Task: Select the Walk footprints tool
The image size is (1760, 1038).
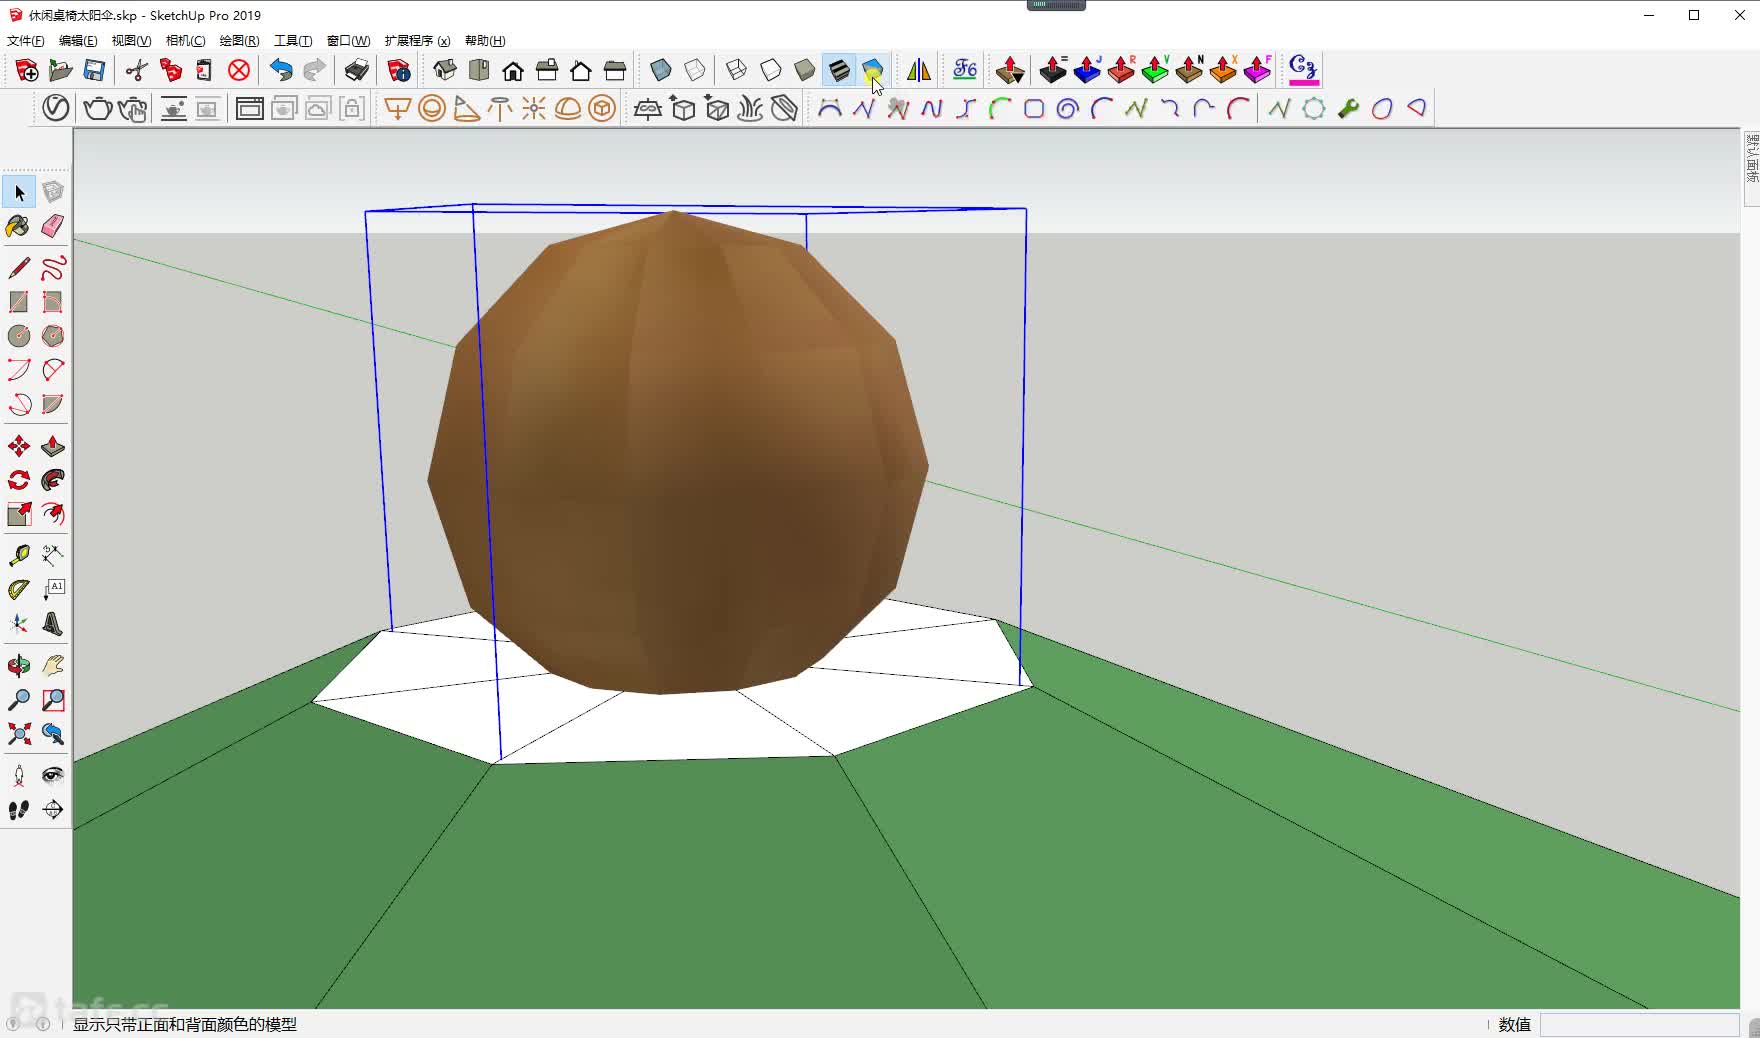Action: pos(19,810)
